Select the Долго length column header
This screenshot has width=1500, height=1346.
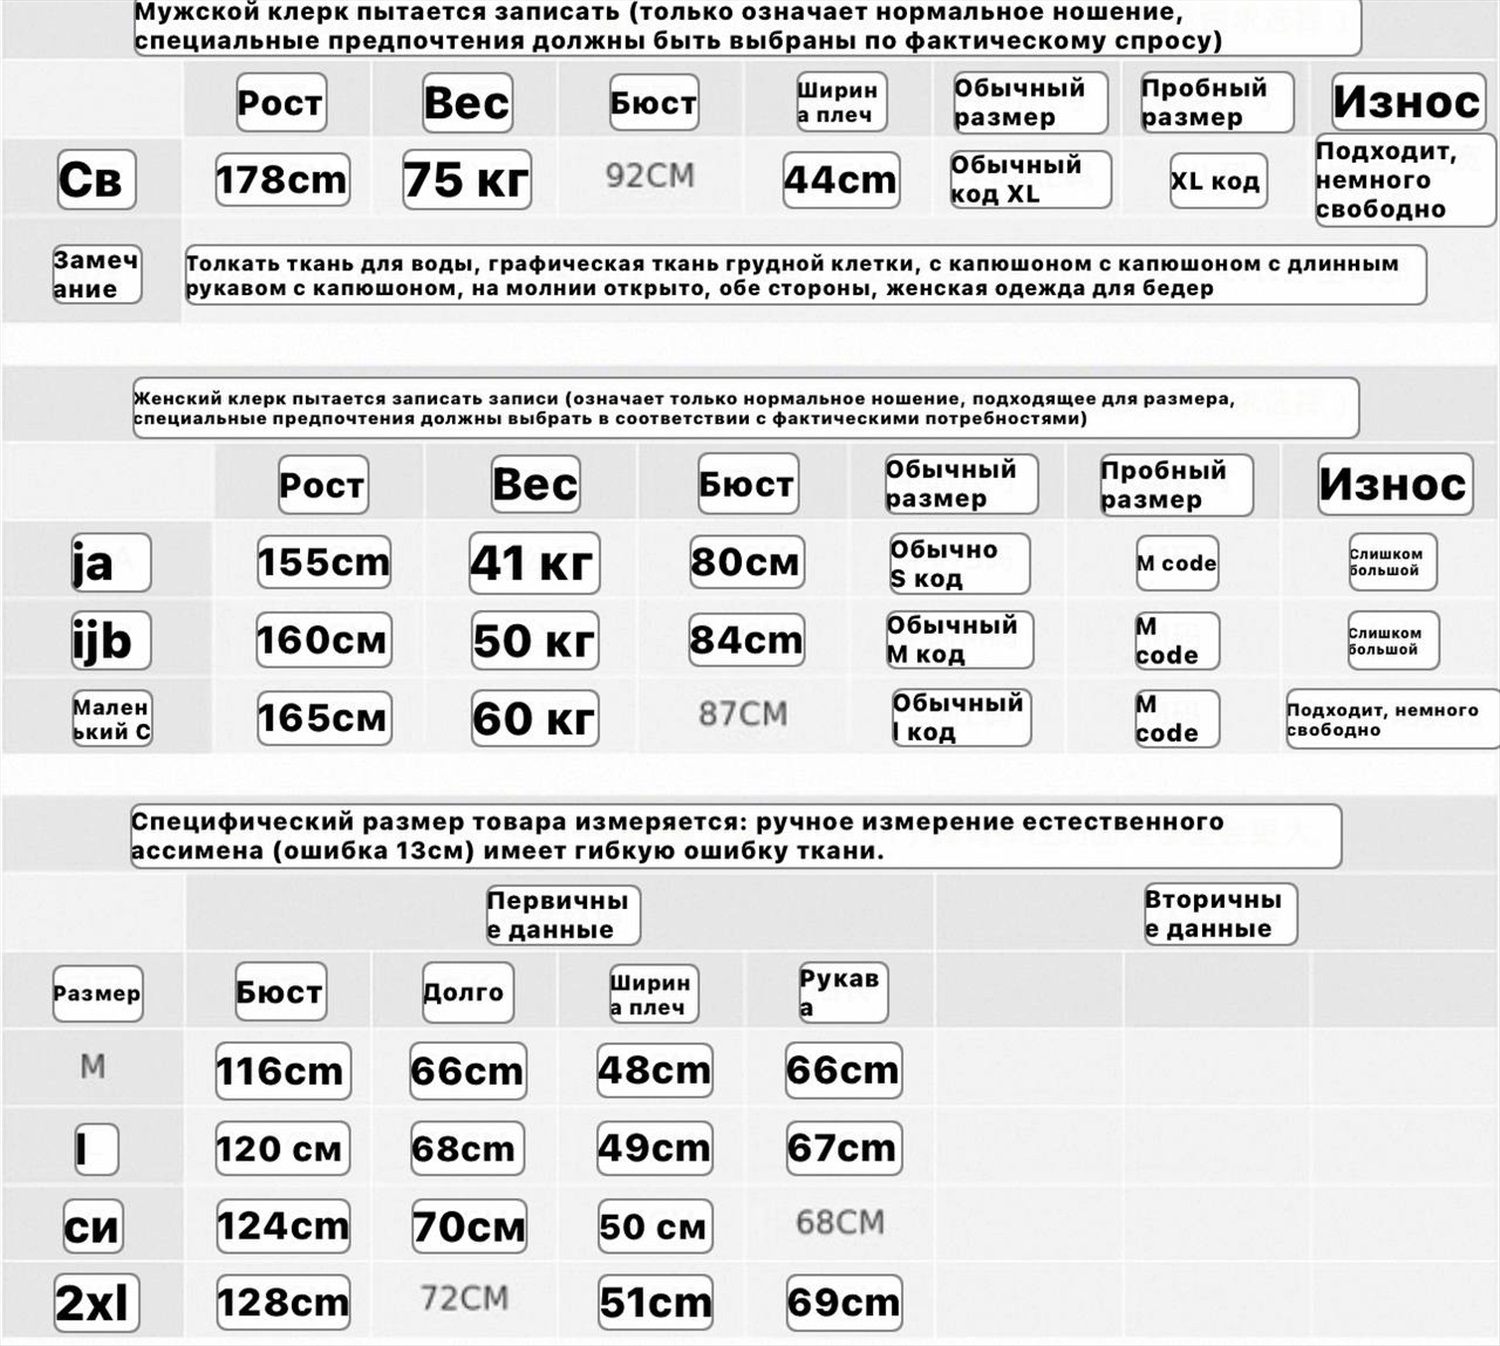pos(466,992)
